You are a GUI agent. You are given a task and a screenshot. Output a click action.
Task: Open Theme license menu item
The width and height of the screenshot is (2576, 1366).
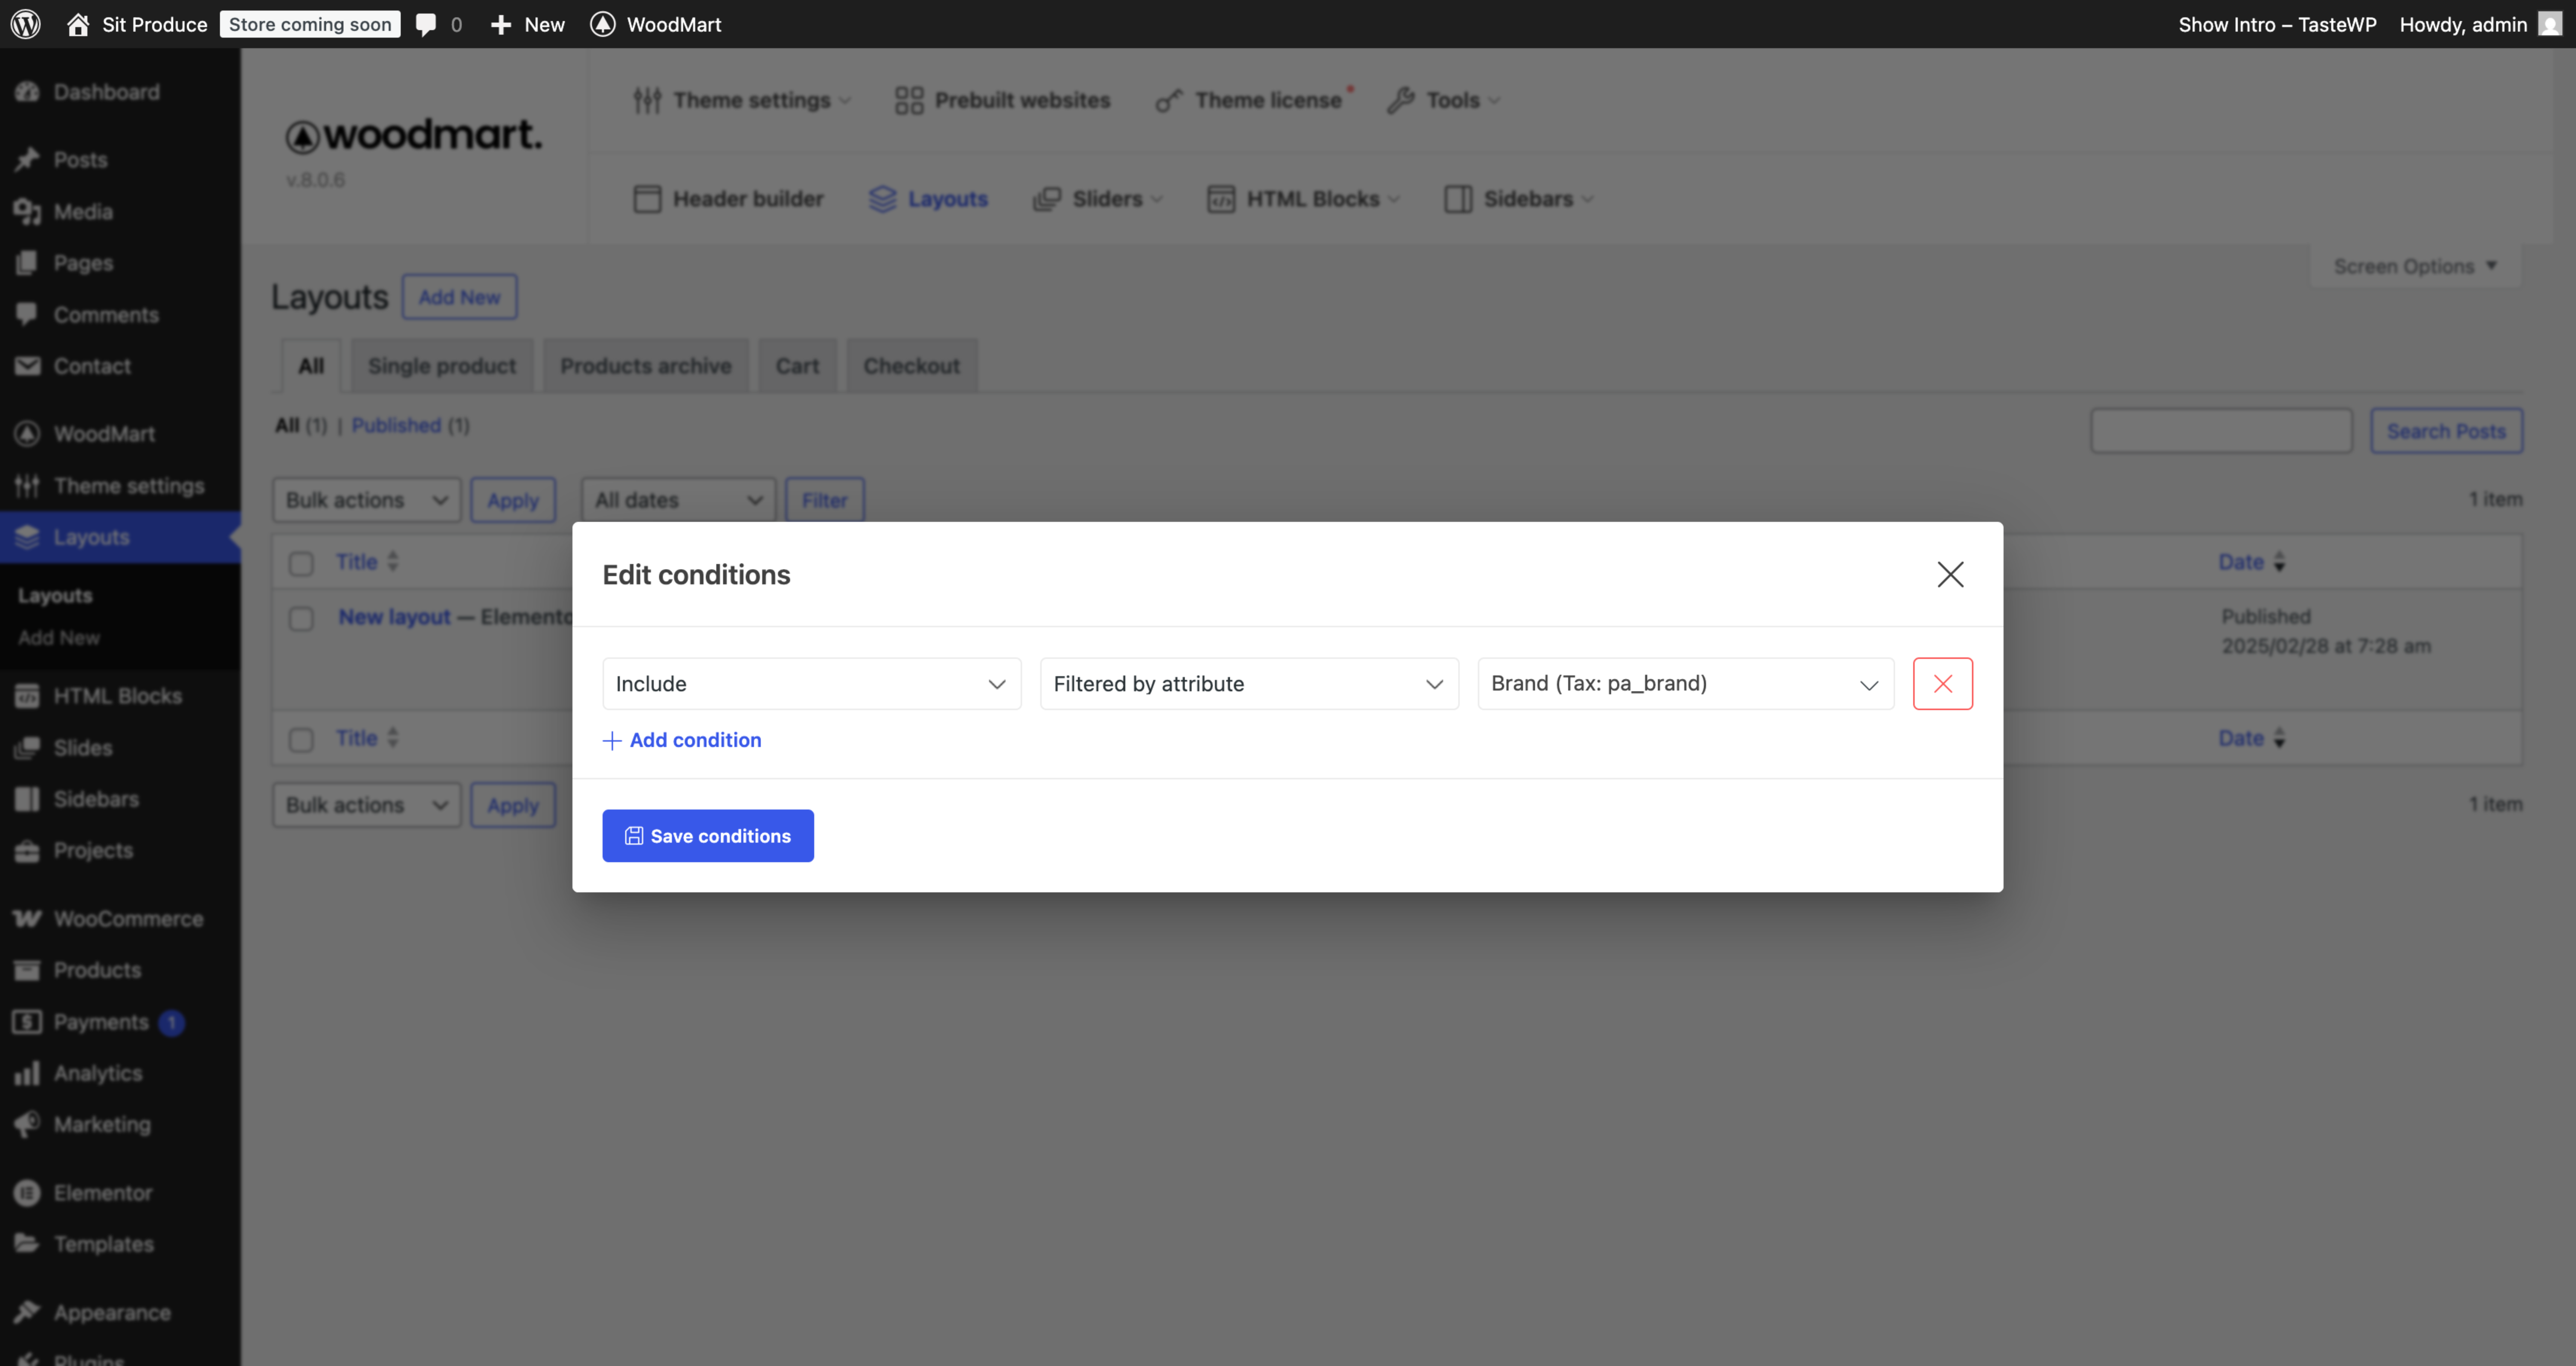tap(1254, 100)
